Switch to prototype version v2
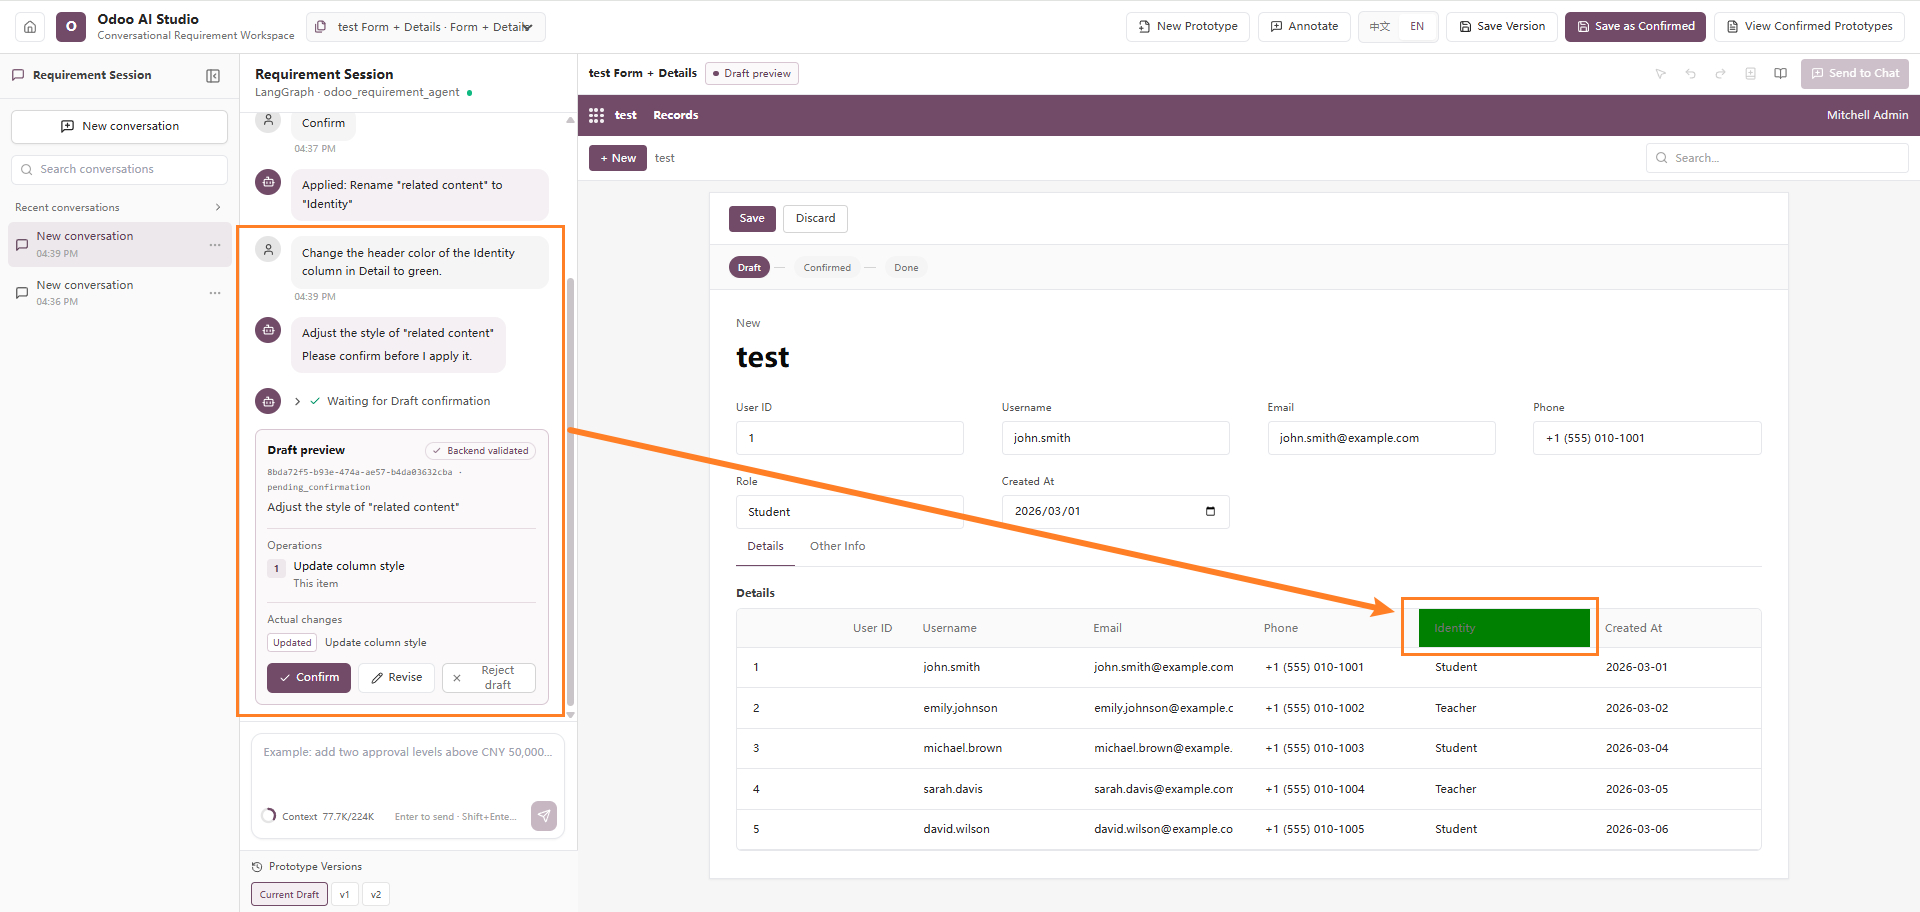The height and width of the screenshot is (912, 1920). pyautogui.click(x=376, y=895)
